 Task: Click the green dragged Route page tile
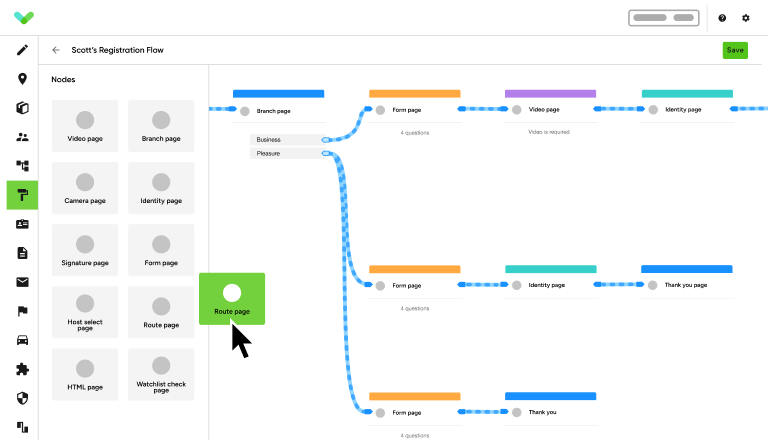232,298
